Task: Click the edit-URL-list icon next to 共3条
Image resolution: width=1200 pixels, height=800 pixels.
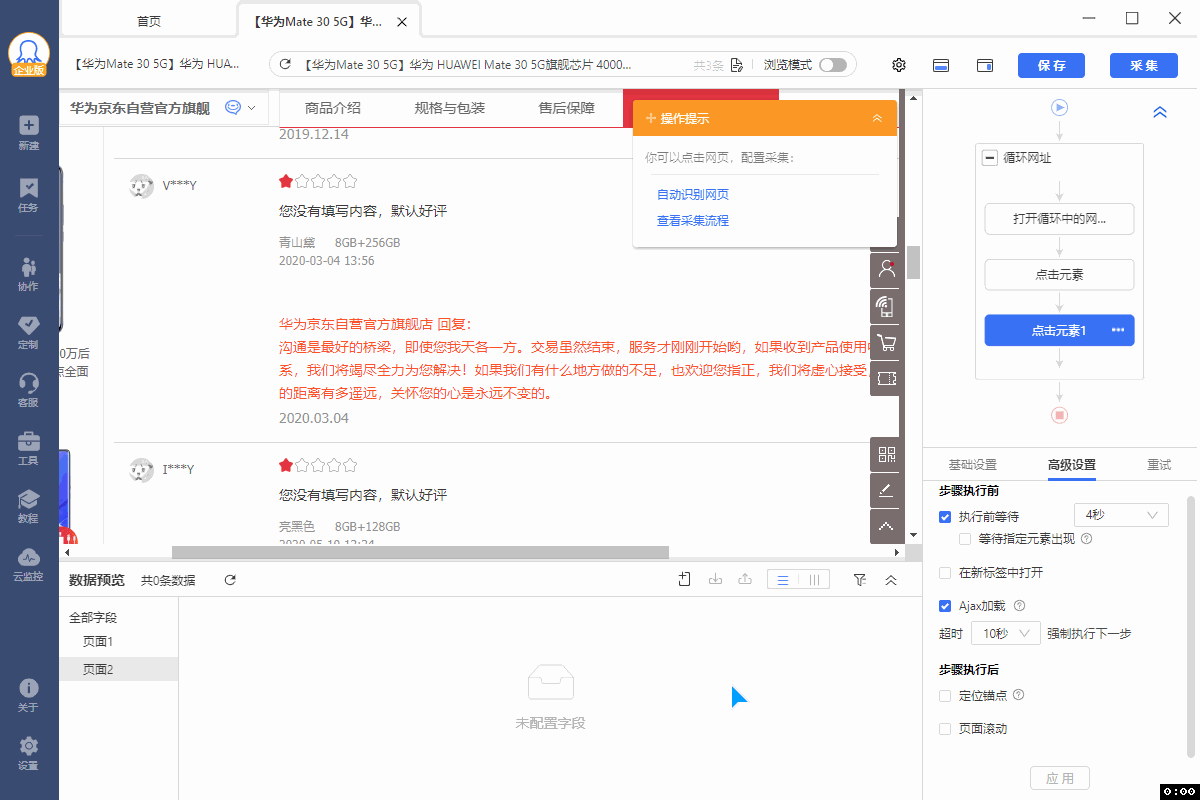Action: [x=737, y=65]
